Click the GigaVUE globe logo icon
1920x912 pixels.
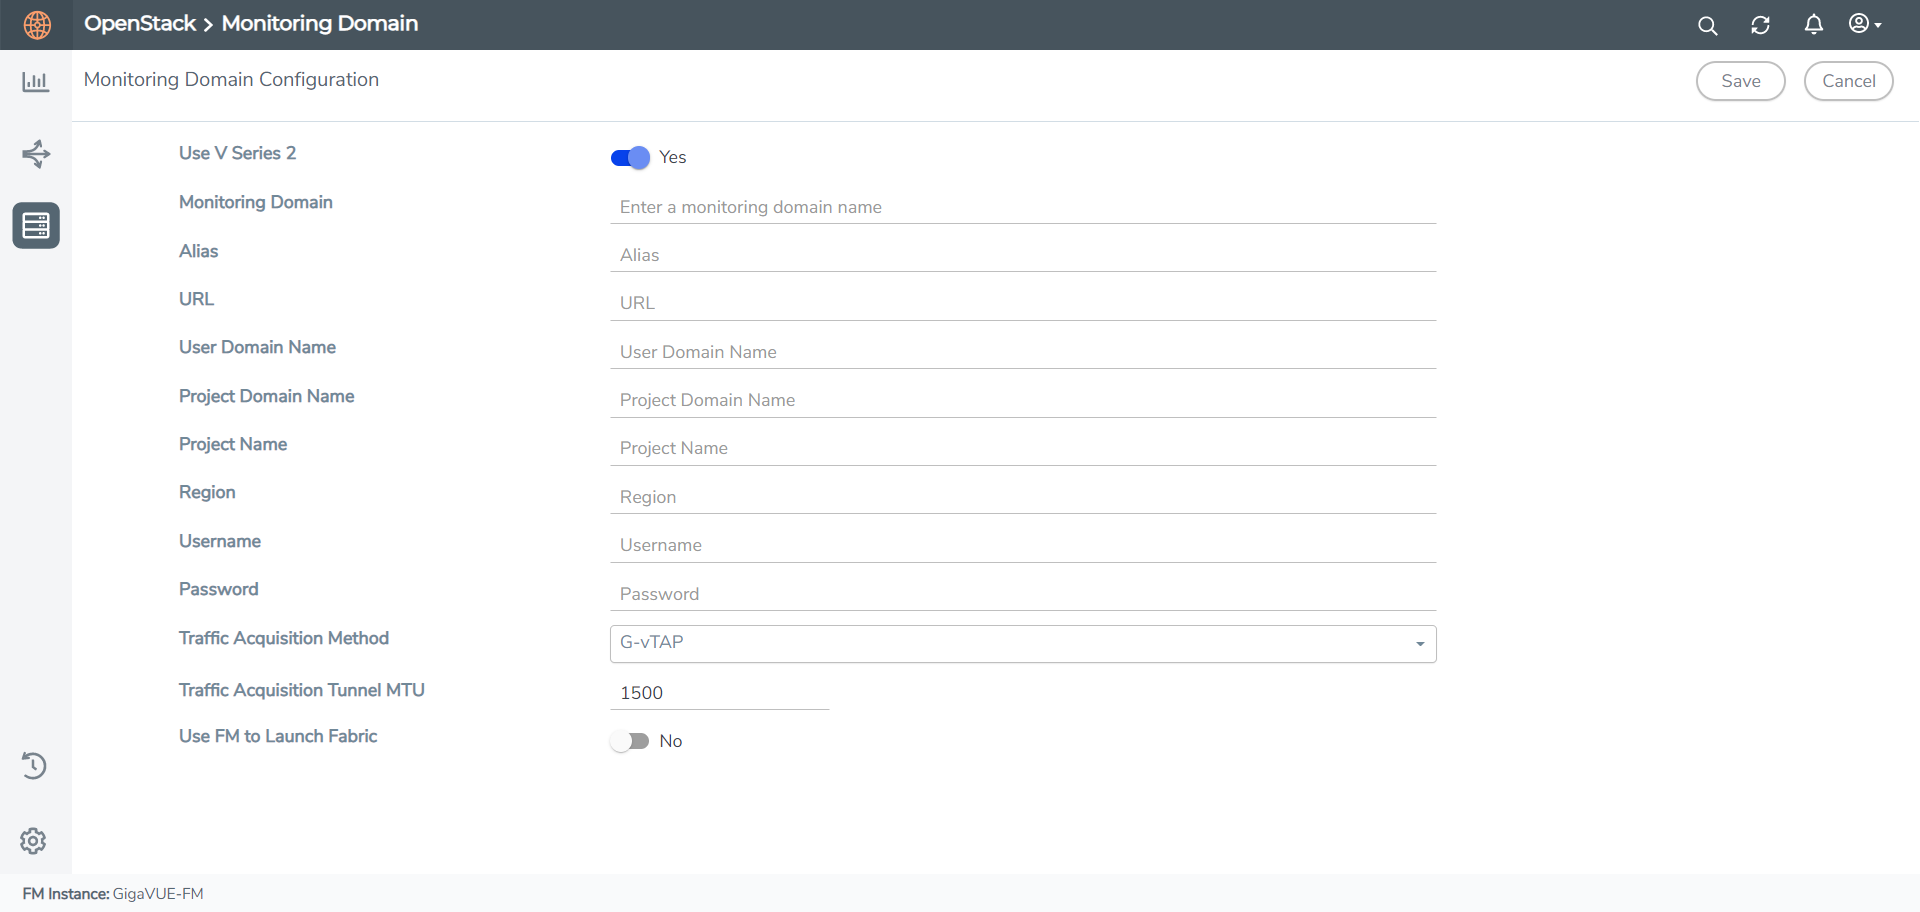coord(37,25)
